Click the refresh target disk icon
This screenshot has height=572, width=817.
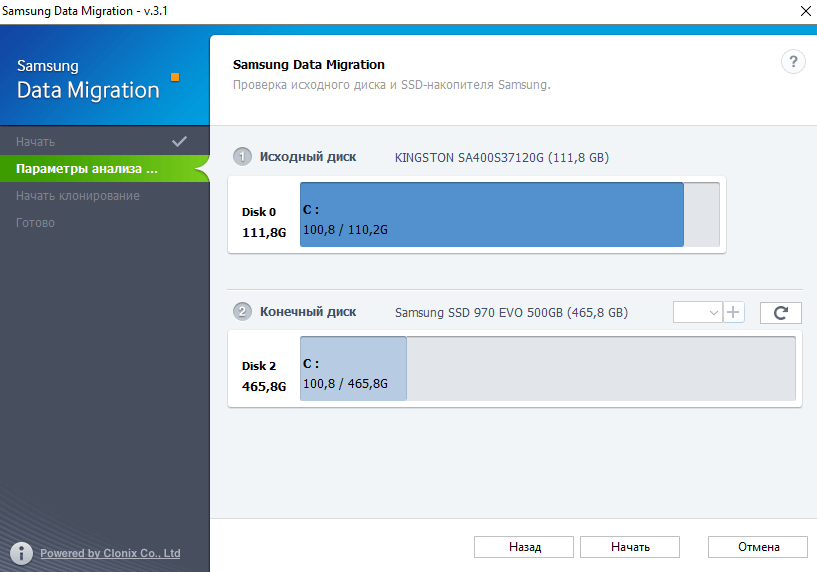point(780,313)
